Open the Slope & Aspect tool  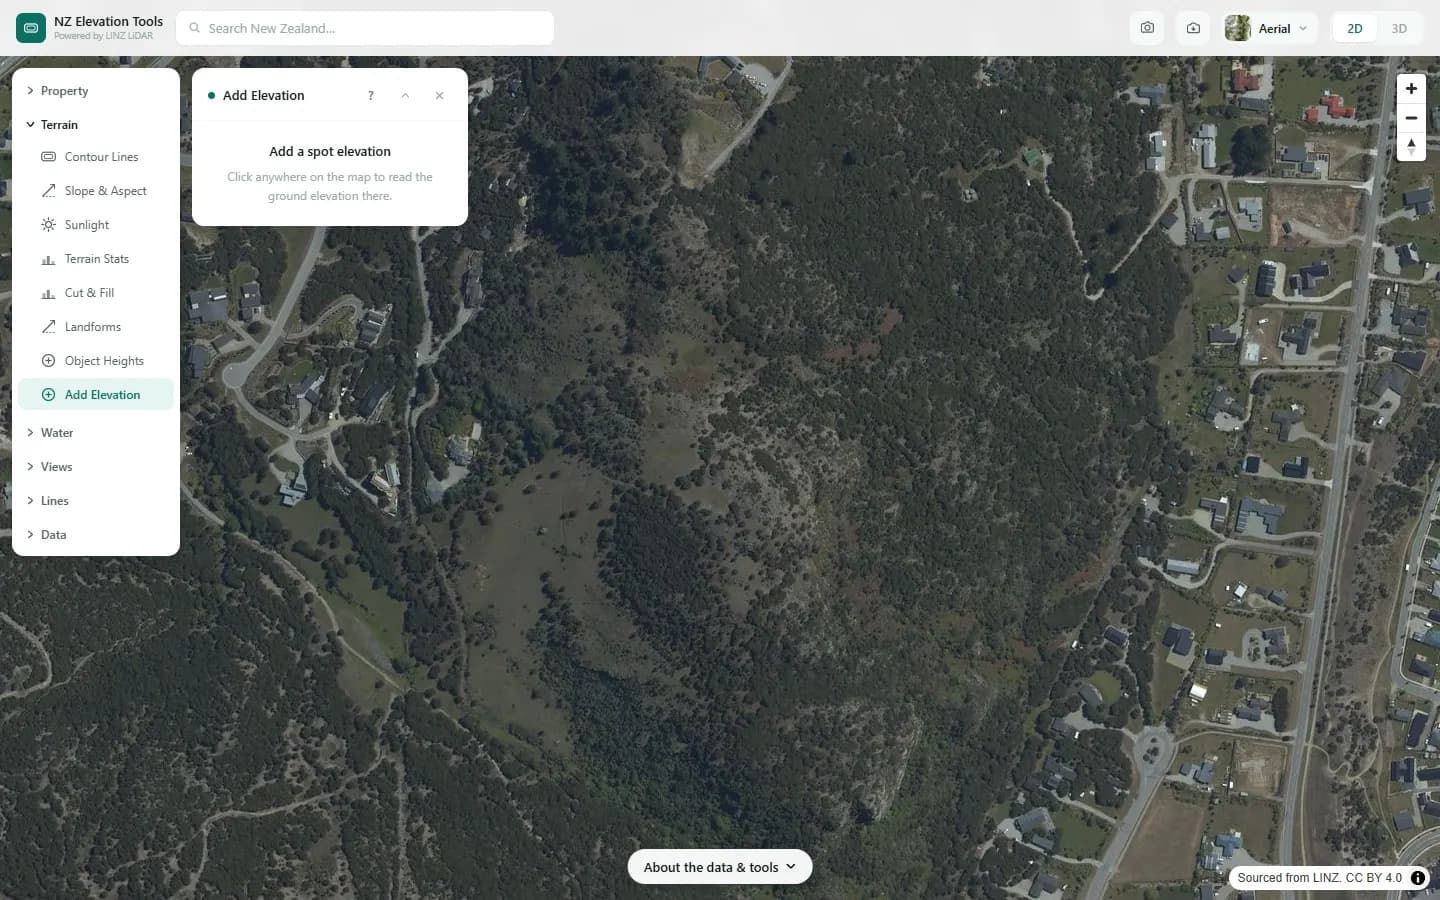(x=96, y=191)
